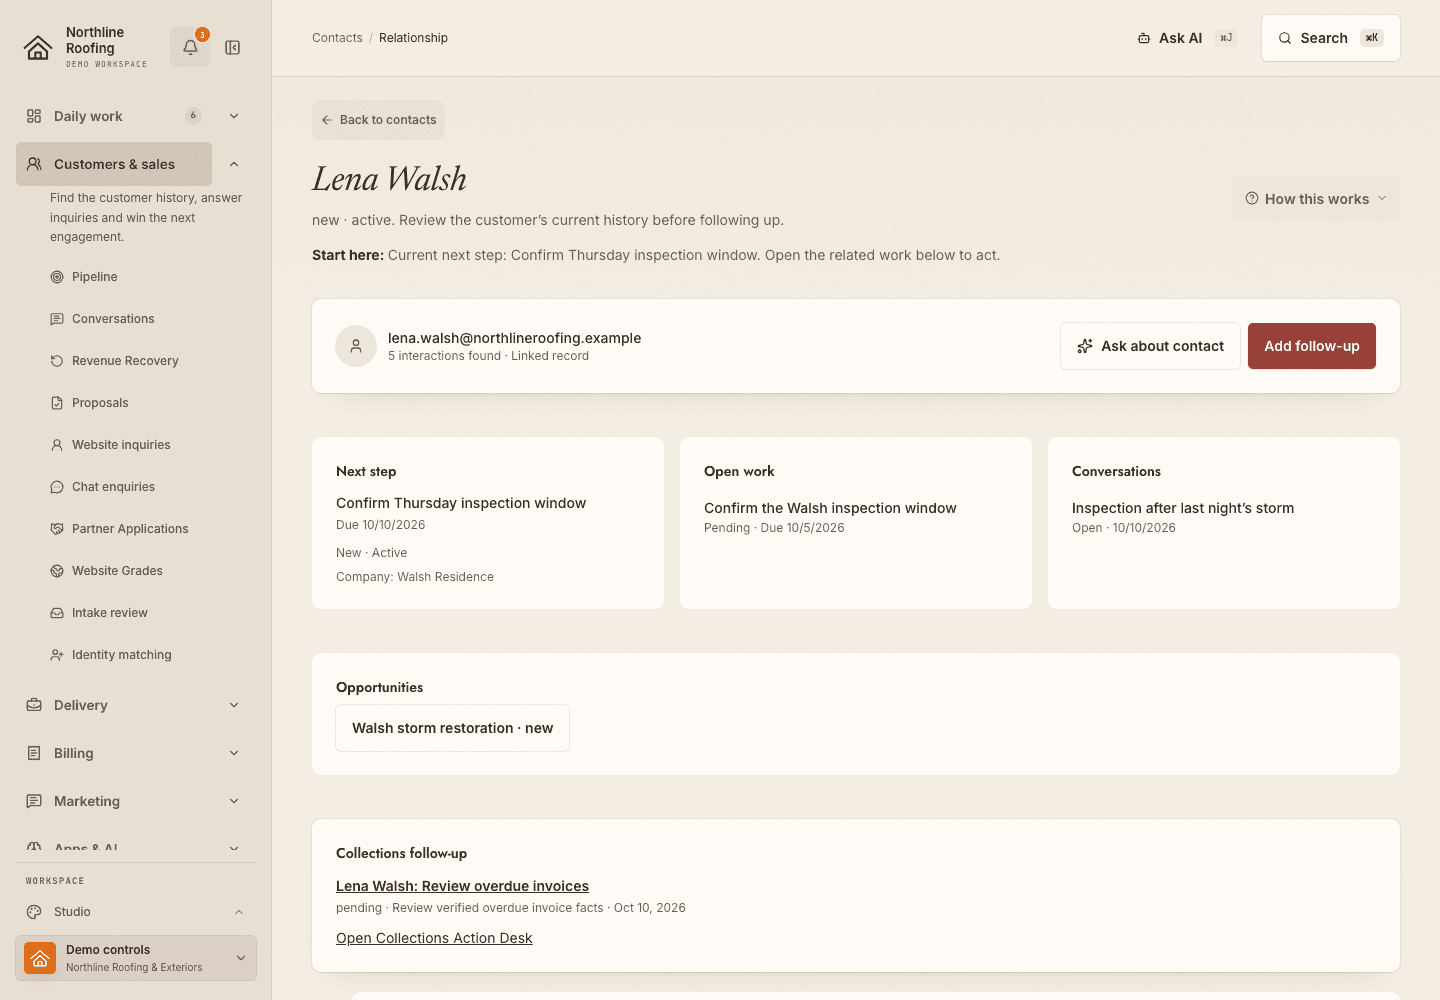Screen dimensions: 1440x1000
Task: Collapse the Studio workspace group
Action: [x=239, y=912]
